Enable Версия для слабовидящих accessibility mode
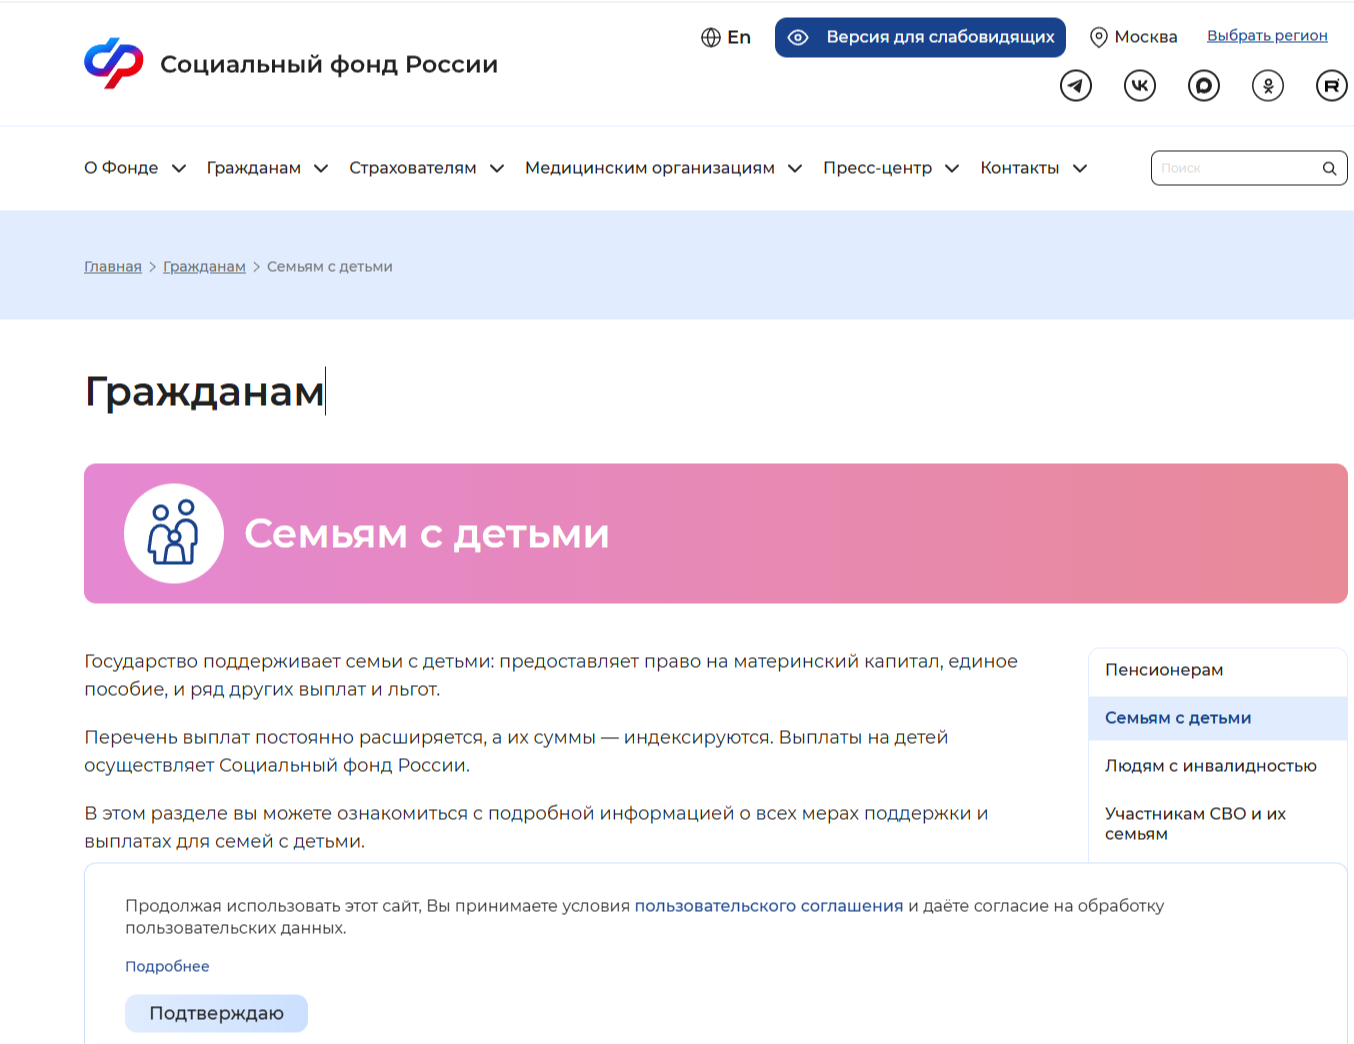The image size is (1354, 1044). coord(920,37)
